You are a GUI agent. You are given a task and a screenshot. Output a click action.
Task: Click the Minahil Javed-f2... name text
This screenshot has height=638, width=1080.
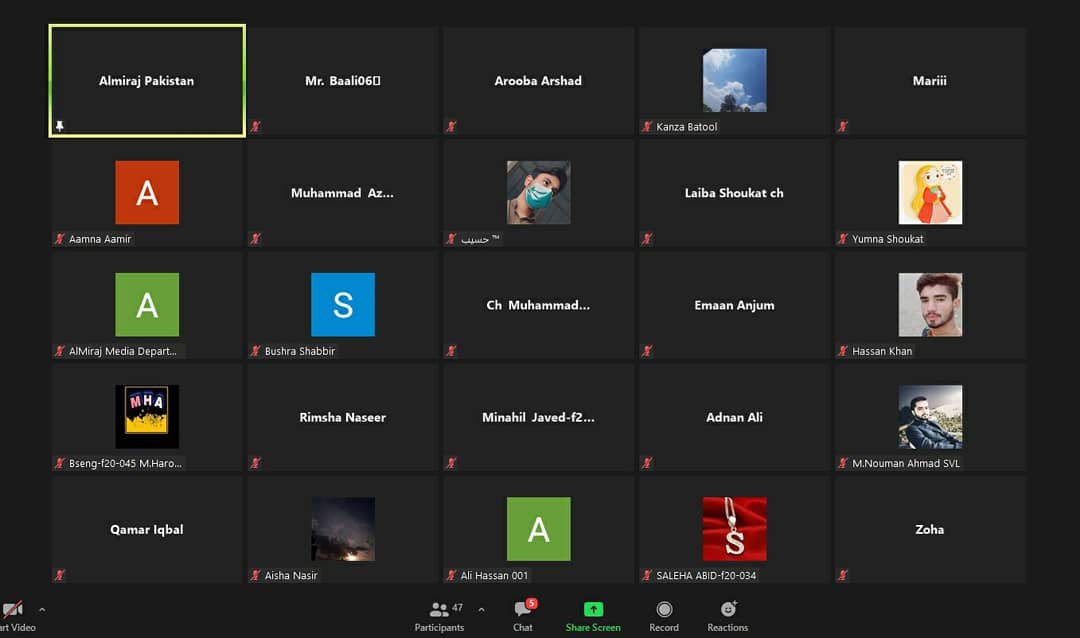(538, 418)
